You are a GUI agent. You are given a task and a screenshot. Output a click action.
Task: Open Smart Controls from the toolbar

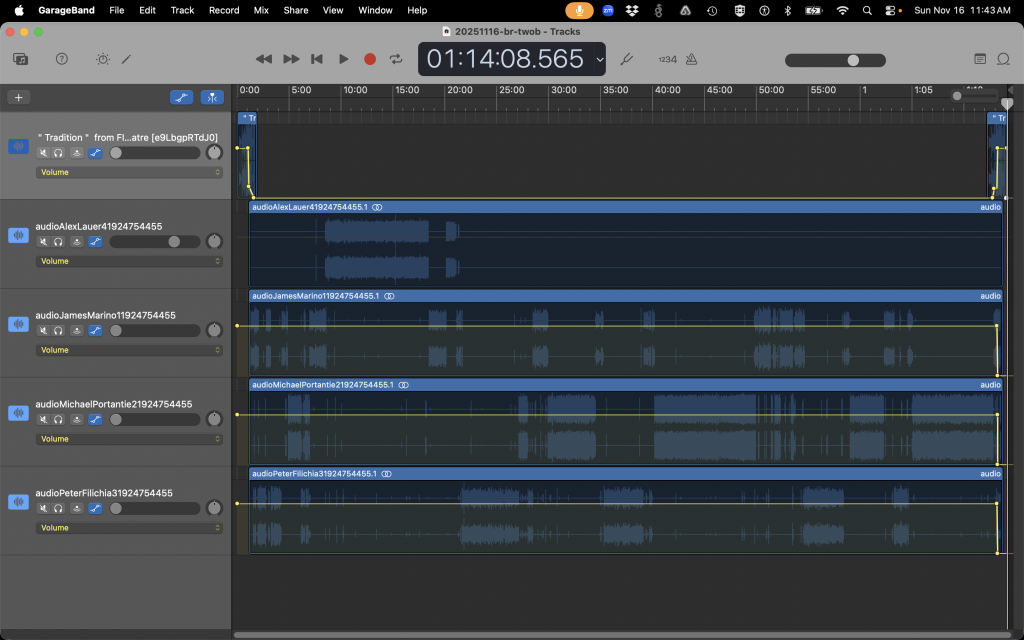pos(102,59)
